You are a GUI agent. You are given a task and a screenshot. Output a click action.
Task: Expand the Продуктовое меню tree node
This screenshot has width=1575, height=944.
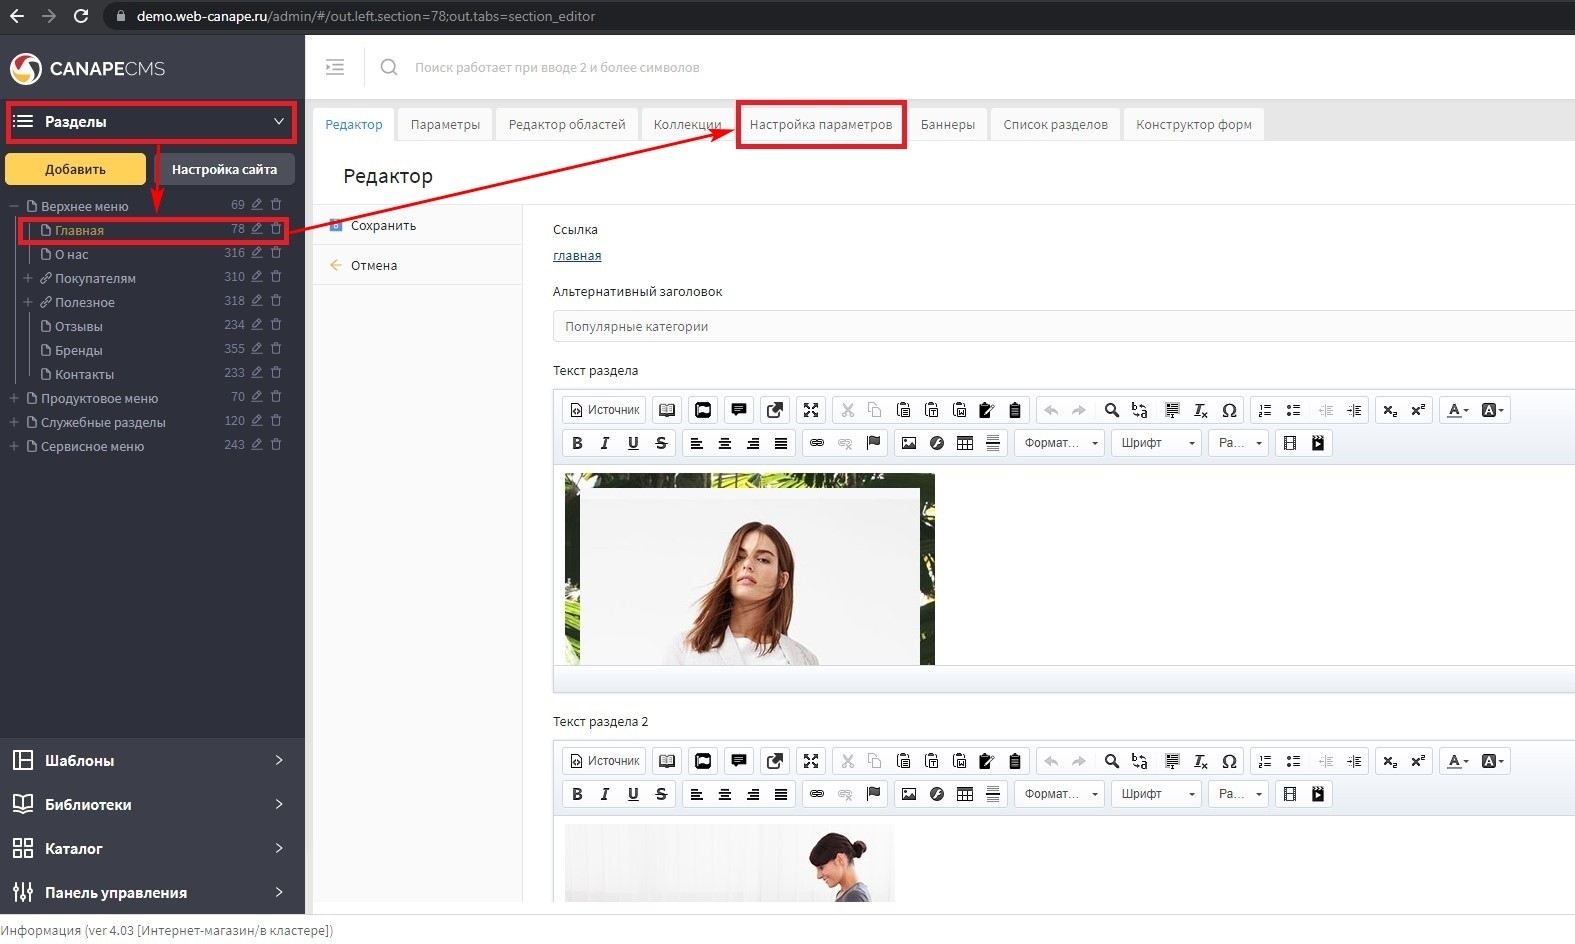pyautogui.click(x=14, y=398)
